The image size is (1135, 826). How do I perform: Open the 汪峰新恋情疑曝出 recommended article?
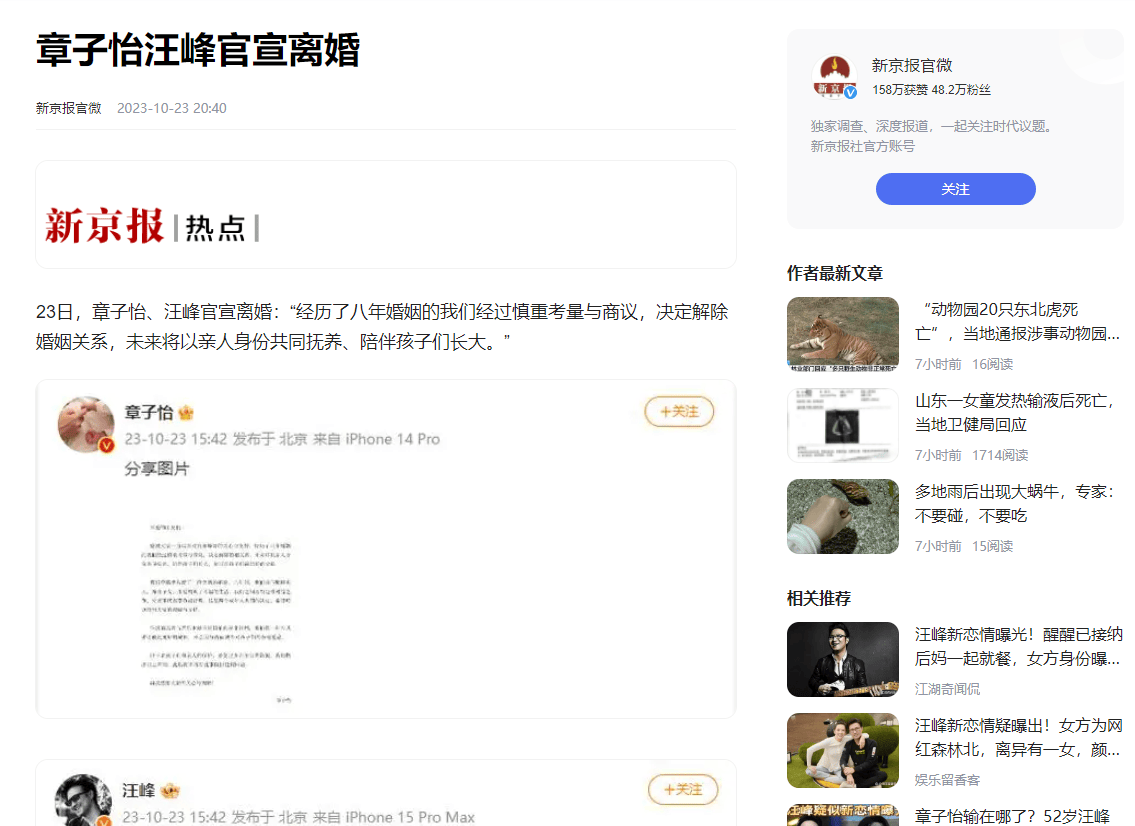tap(1018, 738)
